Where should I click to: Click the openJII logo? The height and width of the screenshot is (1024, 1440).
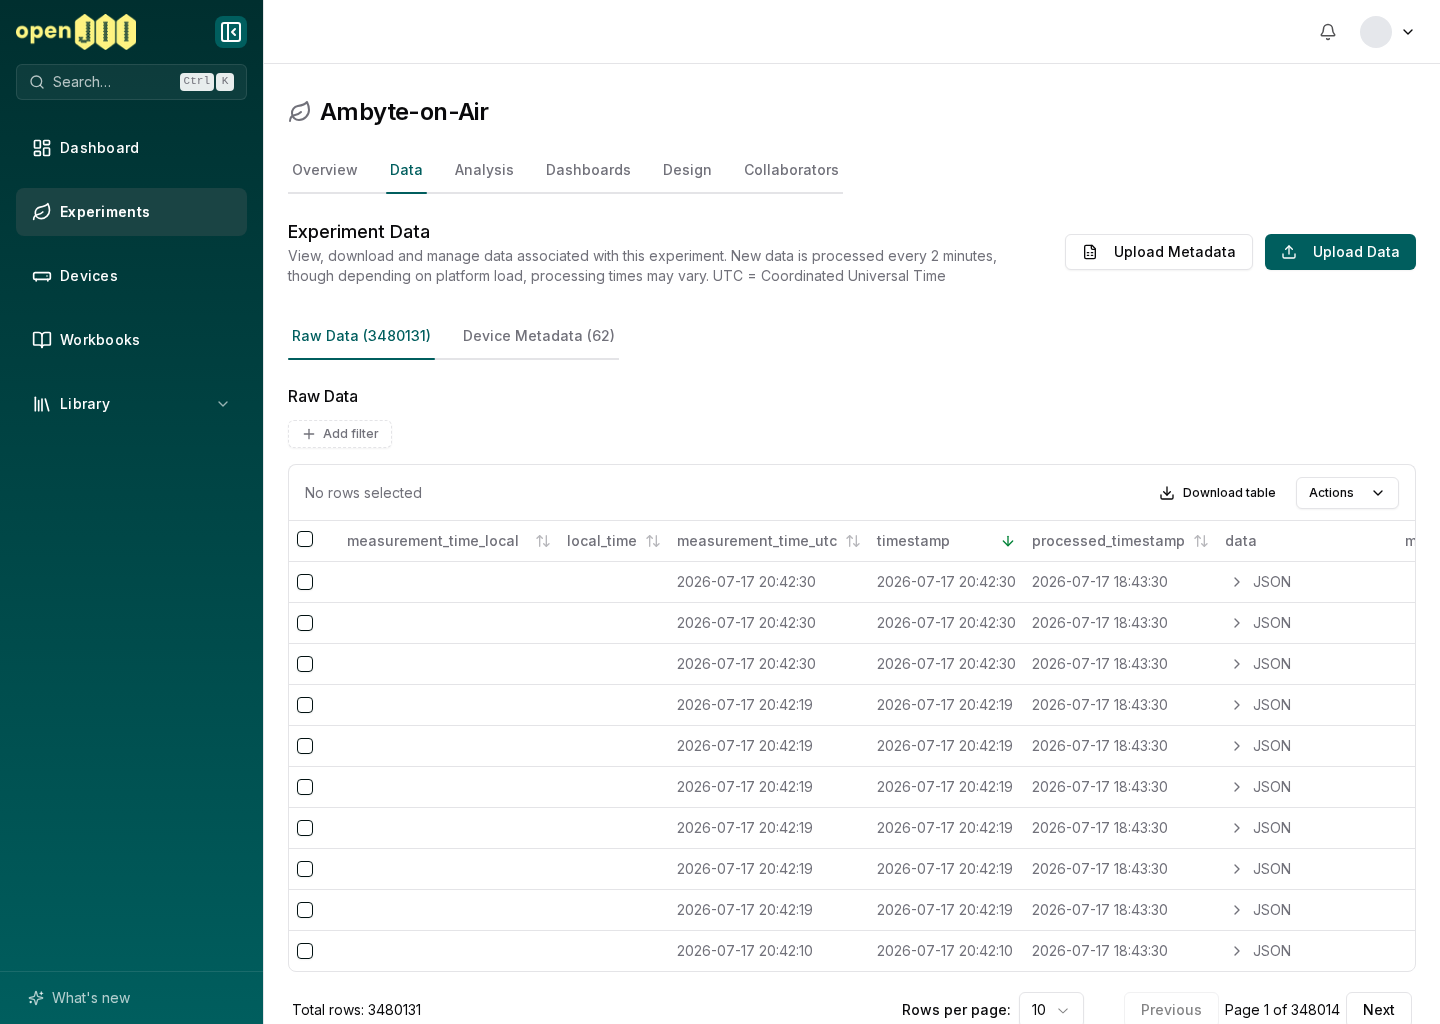[x=76, y=32]
